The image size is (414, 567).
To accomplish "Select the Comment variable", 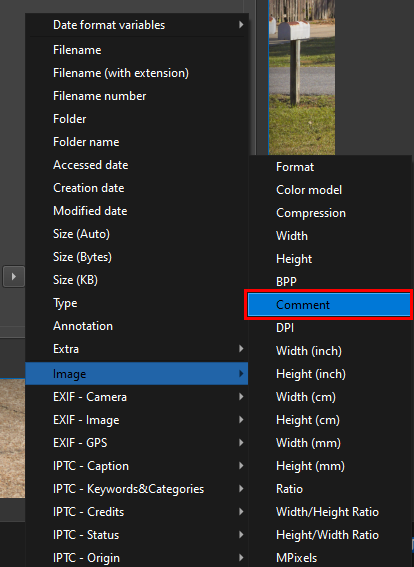I will point(329,304).
